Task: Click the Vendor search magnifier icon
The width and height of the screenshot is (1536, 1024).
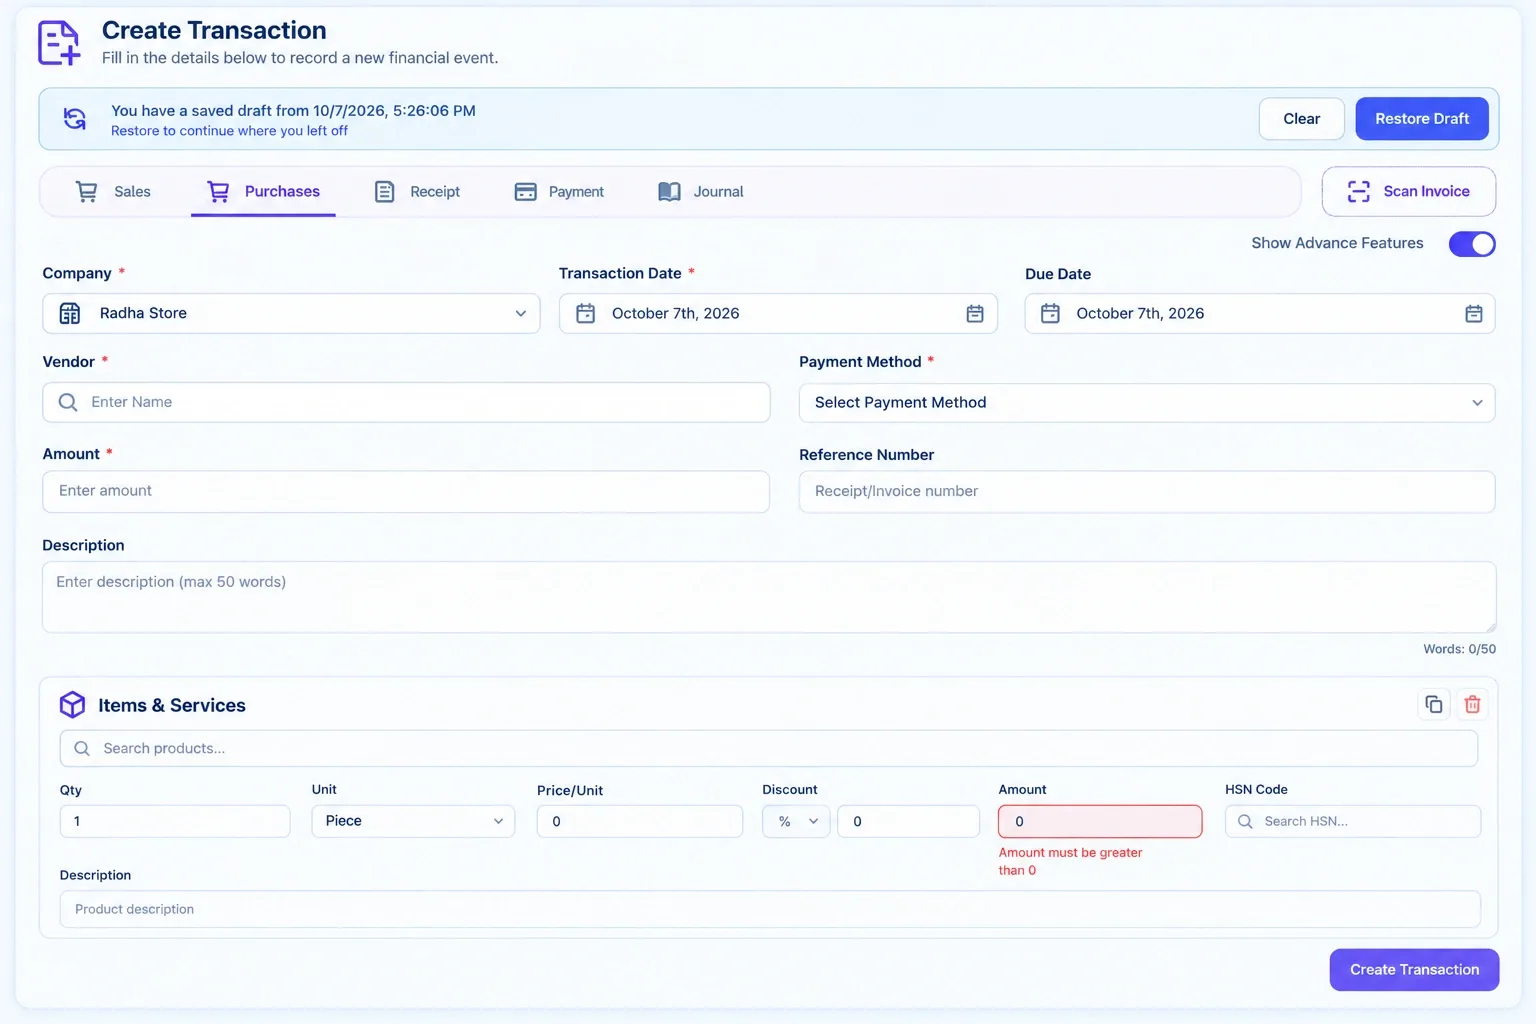Action: [x=68, y=402]
